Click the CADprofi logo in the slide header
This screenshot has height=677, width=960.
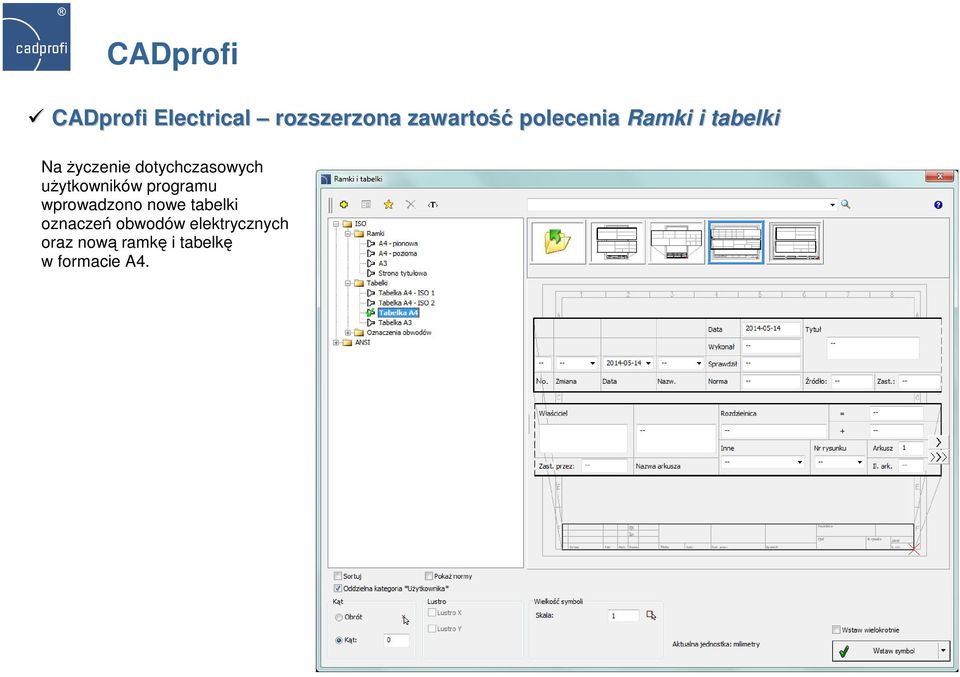37,37
